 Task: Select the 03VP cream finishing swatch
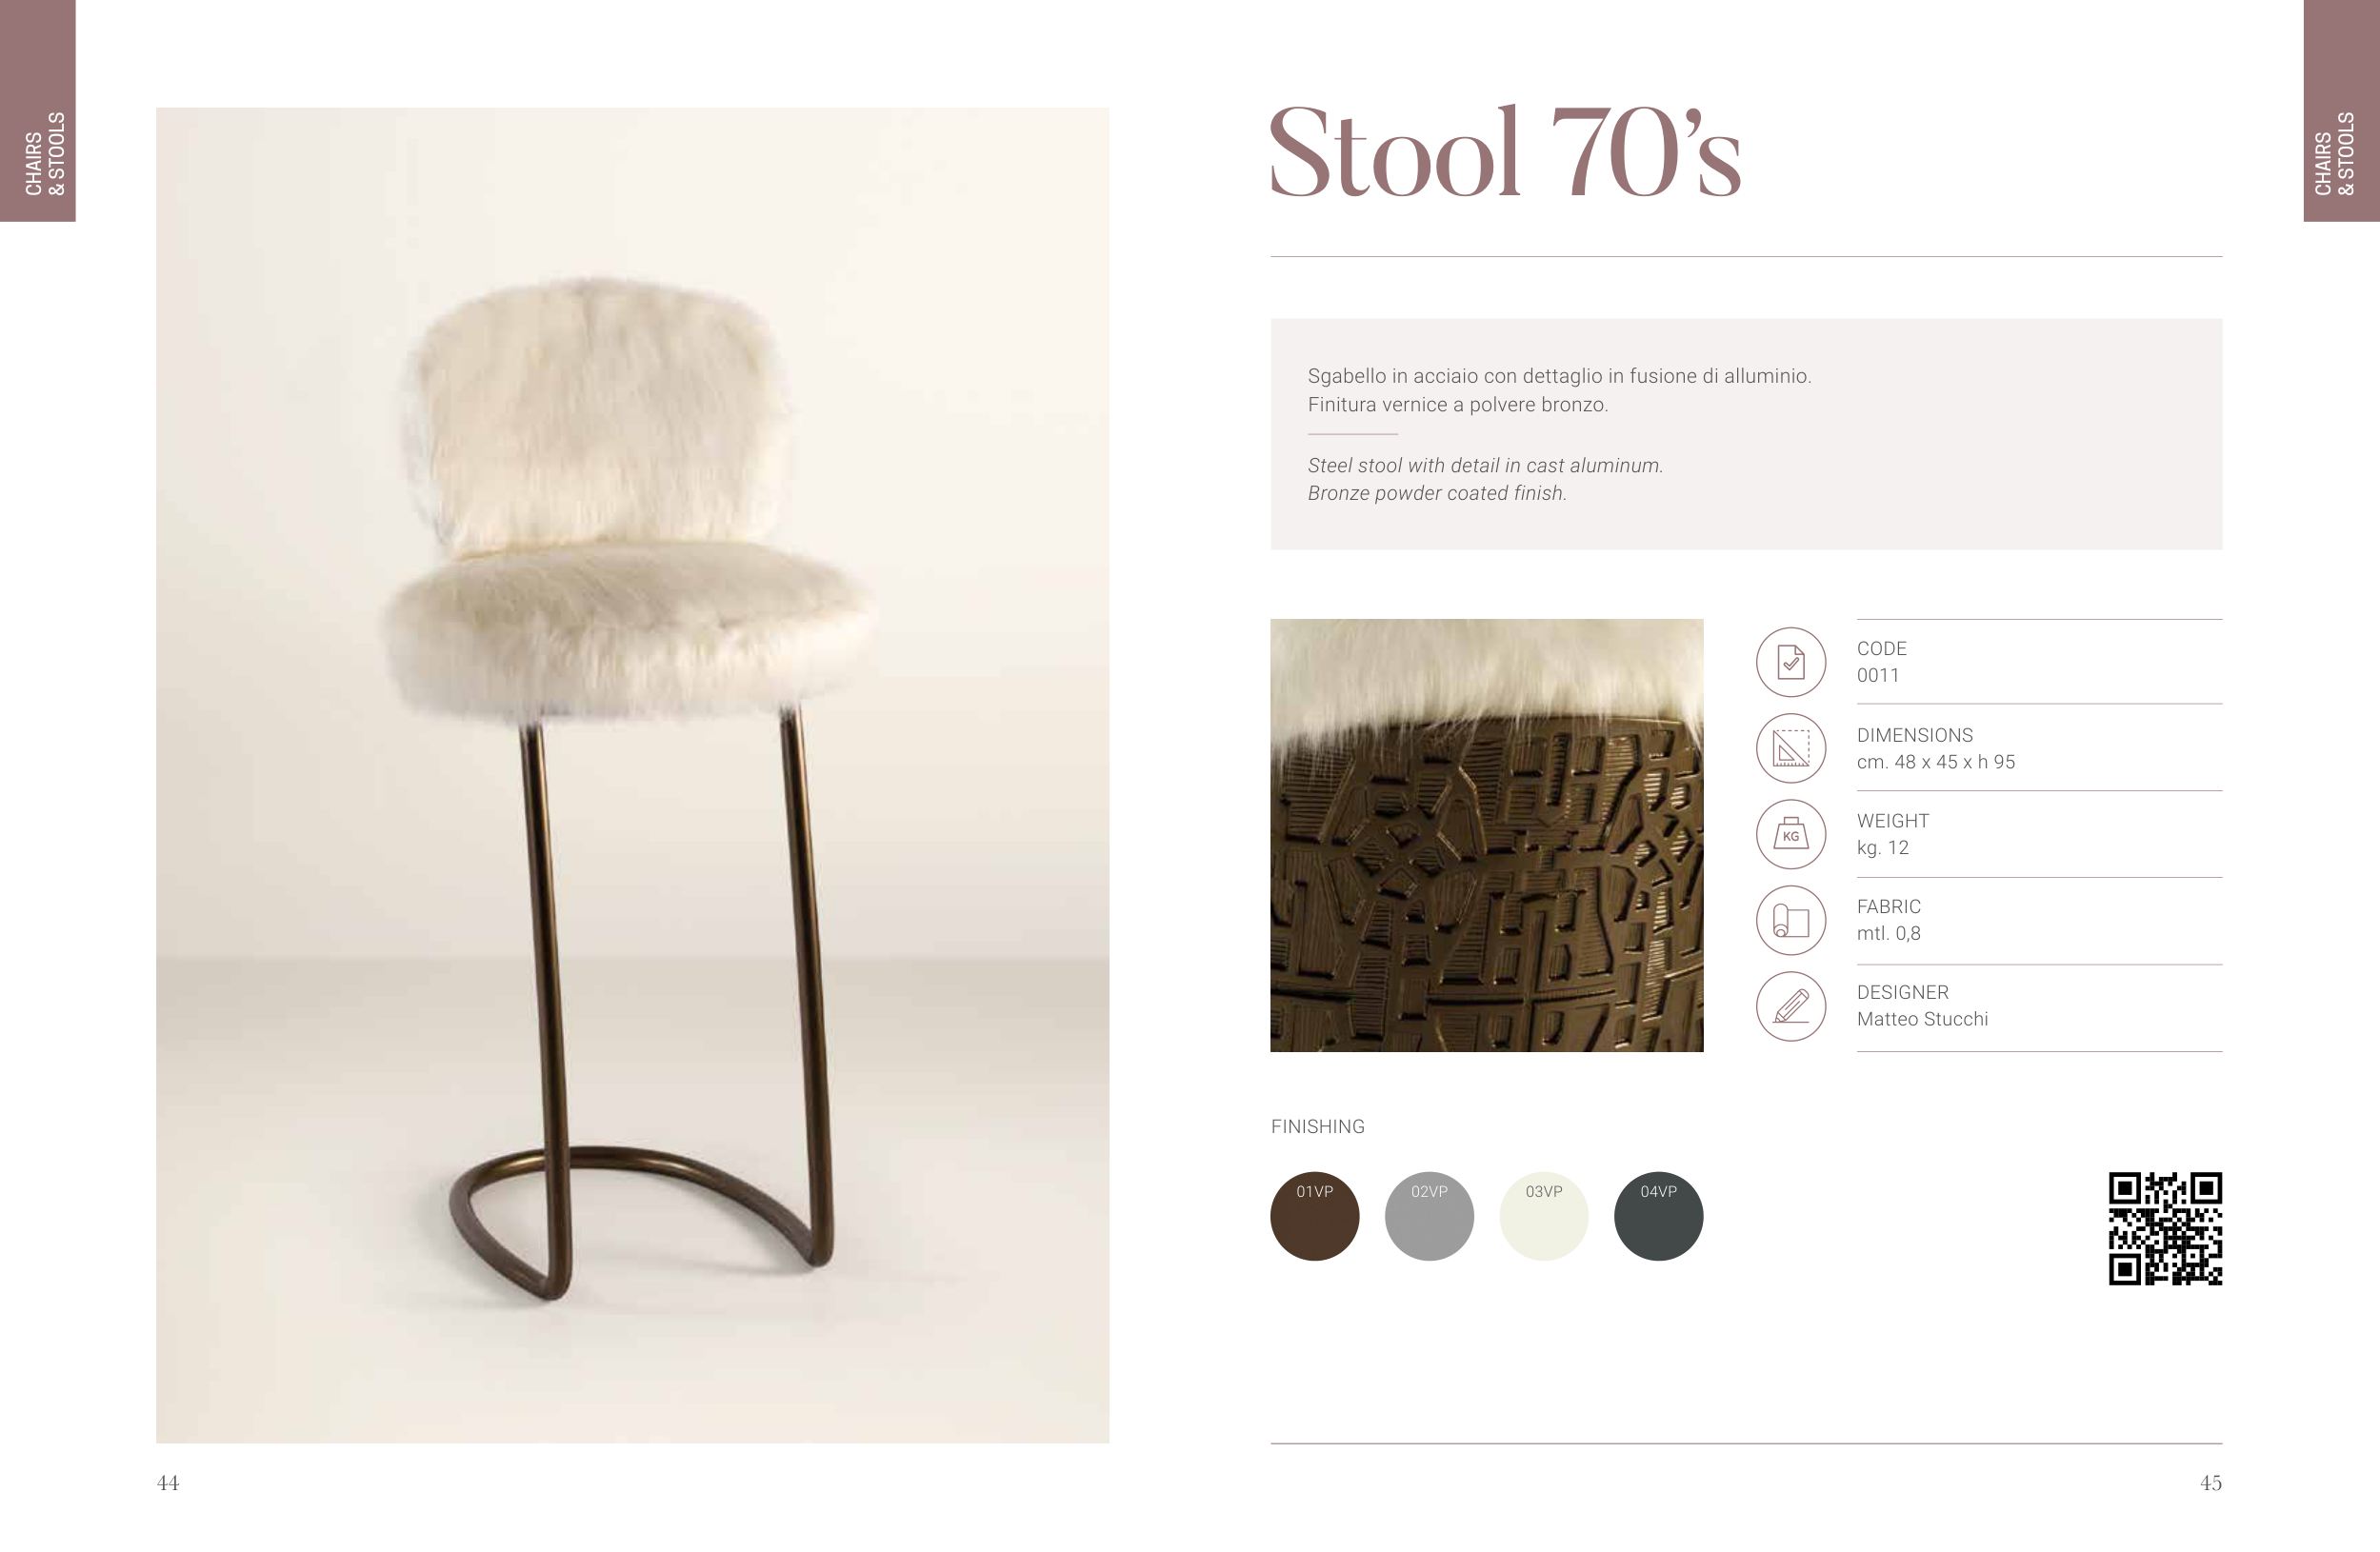tap(1544, 1216)
